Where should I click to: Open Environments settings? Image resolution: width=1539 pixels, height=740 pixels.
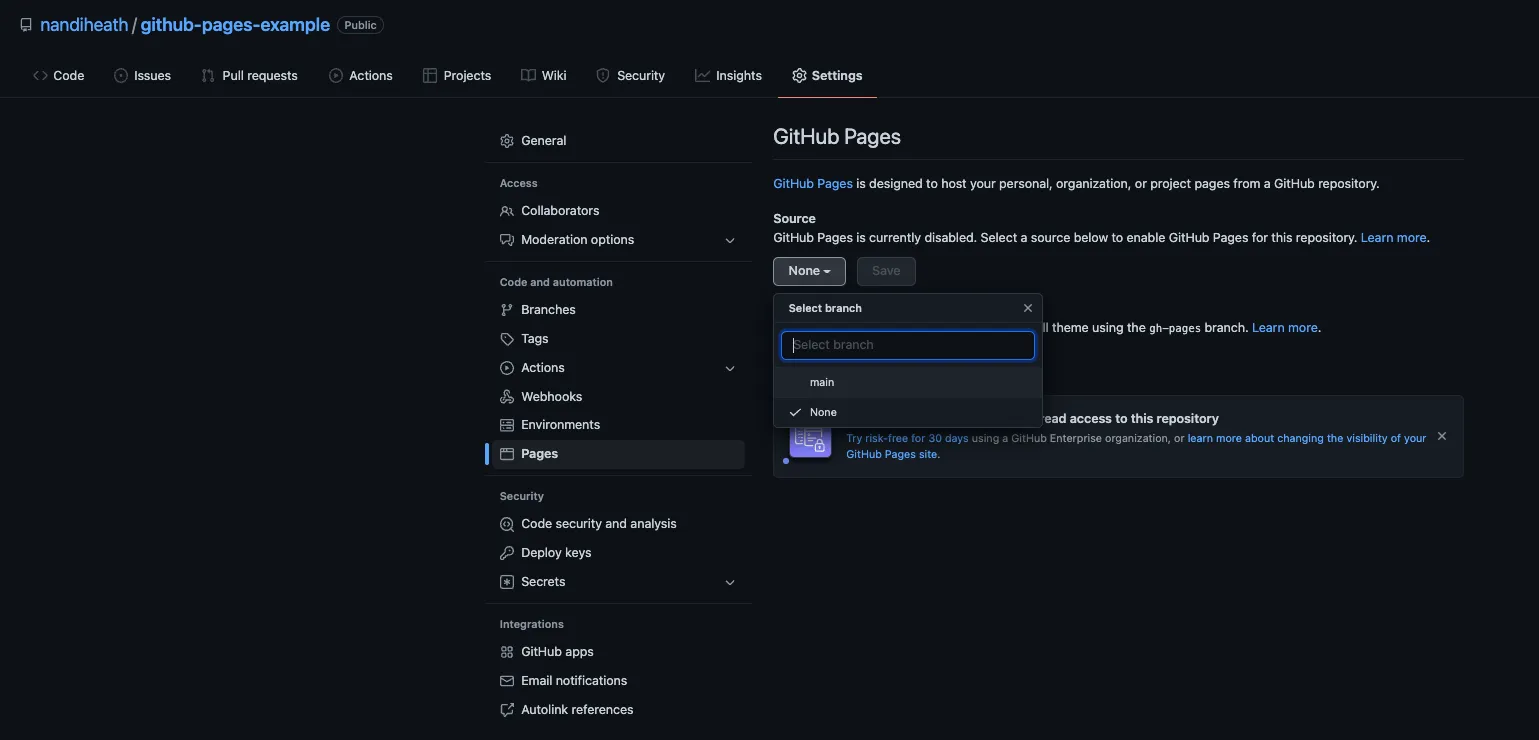(560, 424)
